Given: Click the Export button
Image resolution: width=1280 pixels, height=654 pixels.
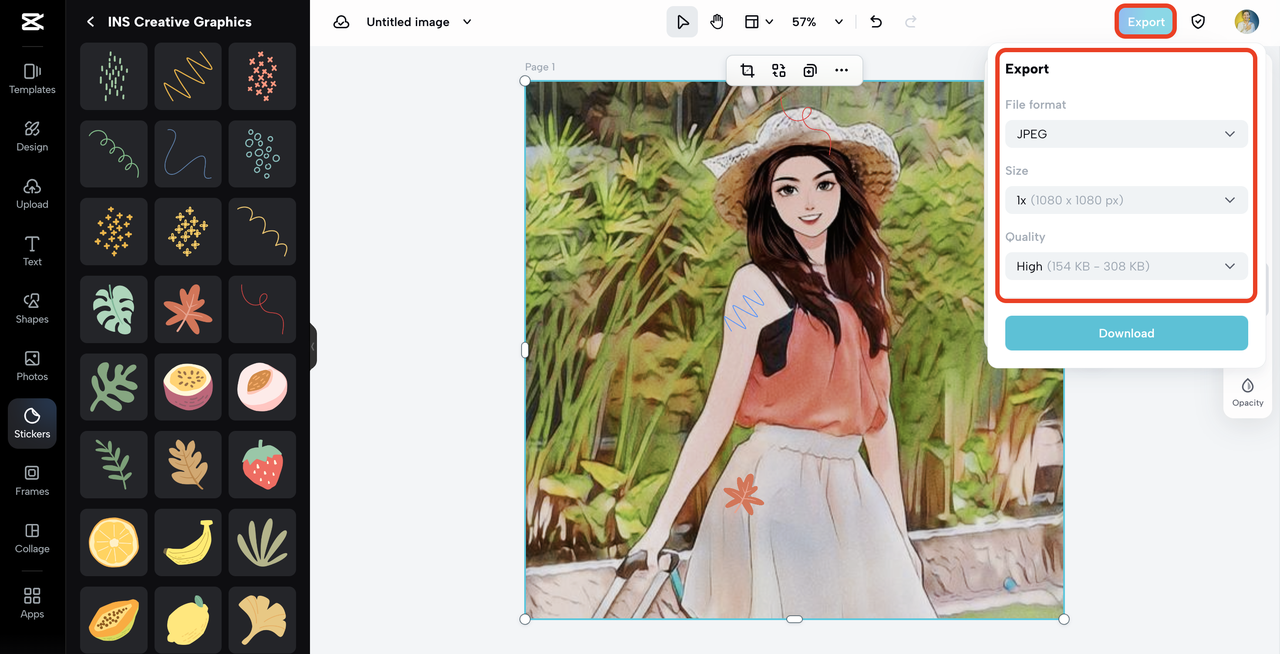Looking at the screenshot, I should click(1146, 22).
